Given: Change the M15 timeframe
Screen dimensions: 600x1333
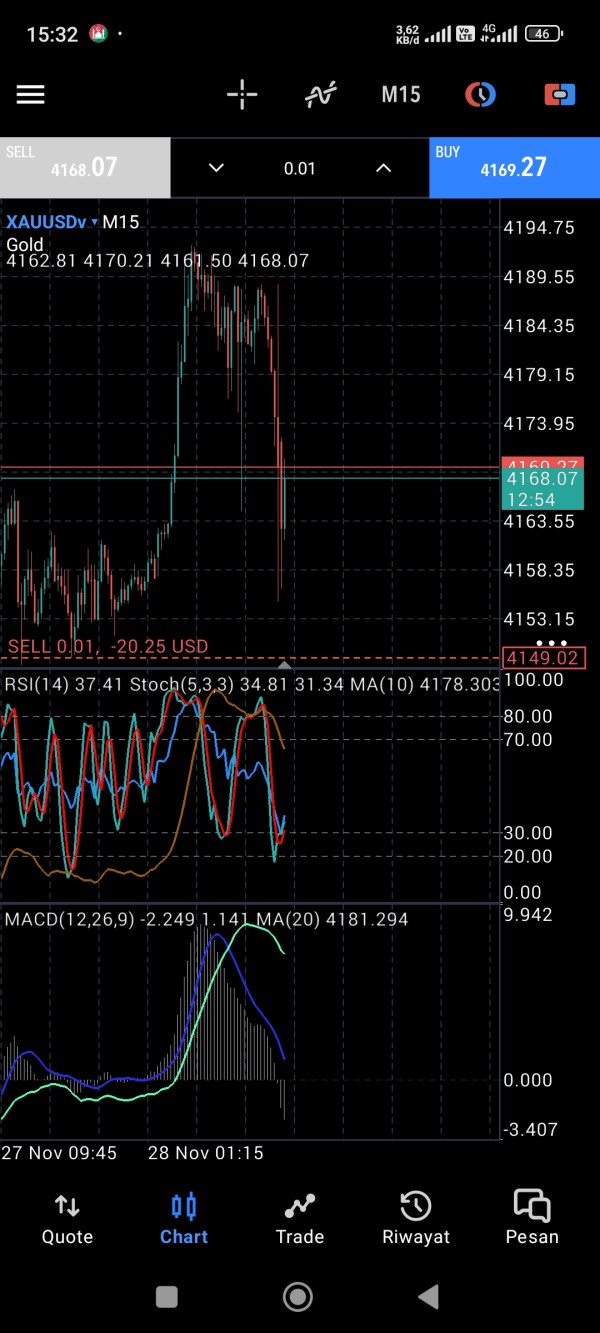Looking at the screenshot, I should tap(401, 95).
